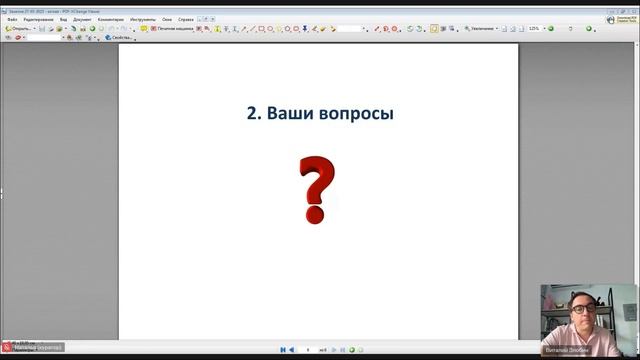The image size is (640, 360).
Task: Open the Справка menu
Action: 186,20
